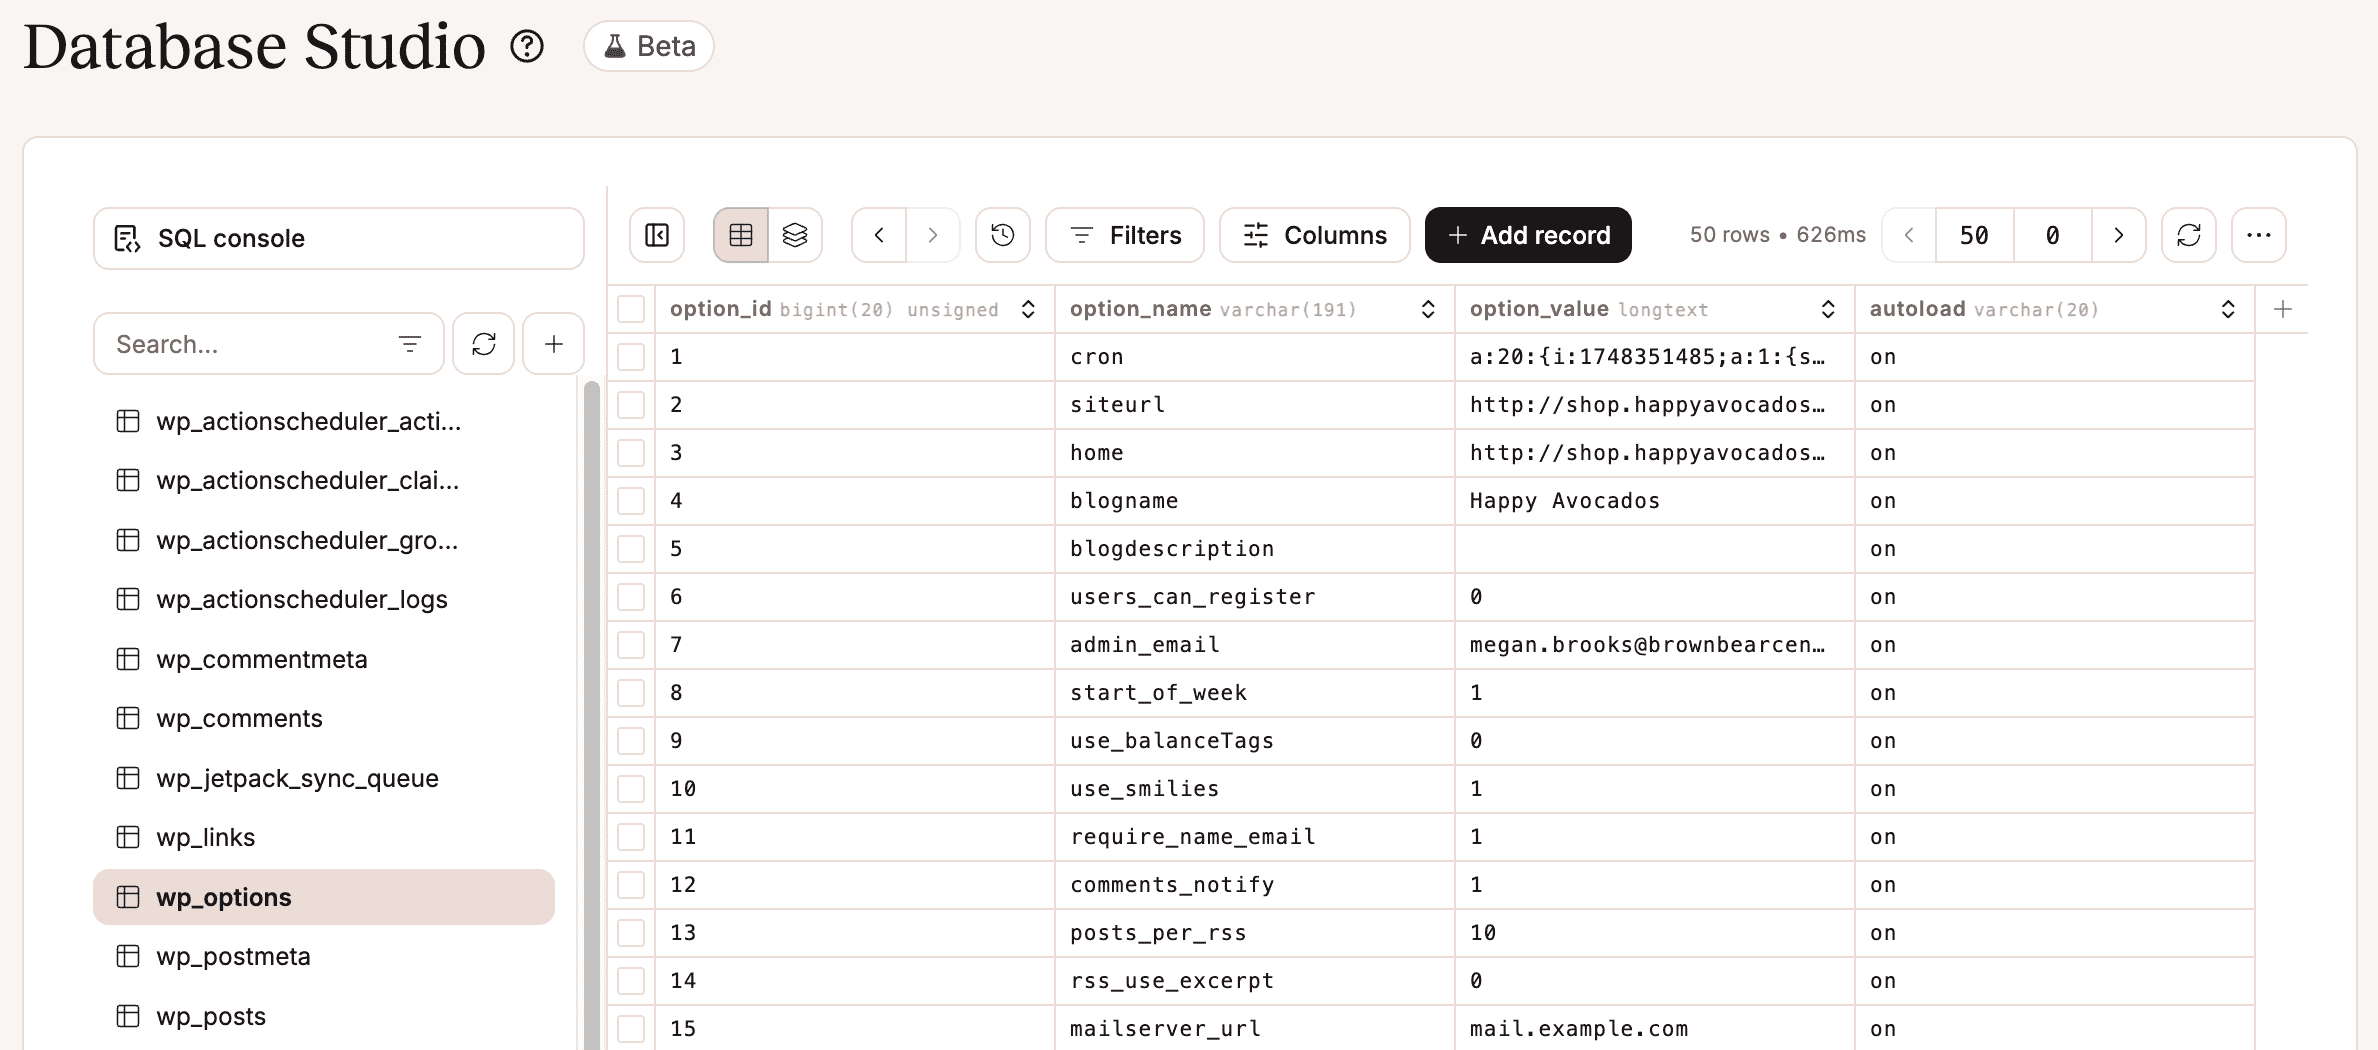
Task: Open wp_posts table
Action: (x=324, y=1016)
